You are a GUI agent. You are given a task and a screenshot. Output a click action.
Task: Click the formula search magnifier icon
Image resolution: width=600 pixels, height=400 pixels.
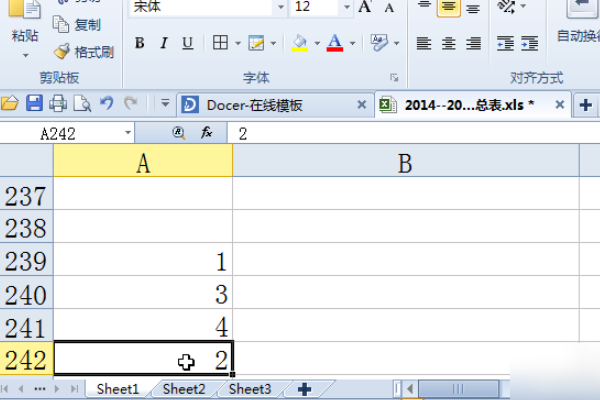[x=179, y=133]
